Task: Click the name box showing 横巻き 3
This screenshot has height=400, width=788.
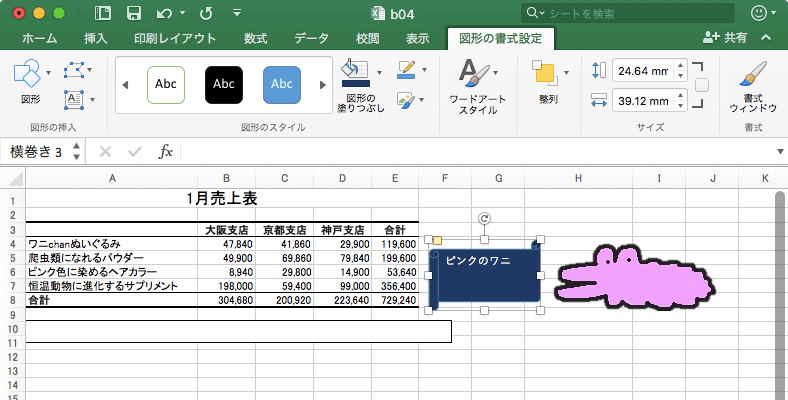Action: 36,152
